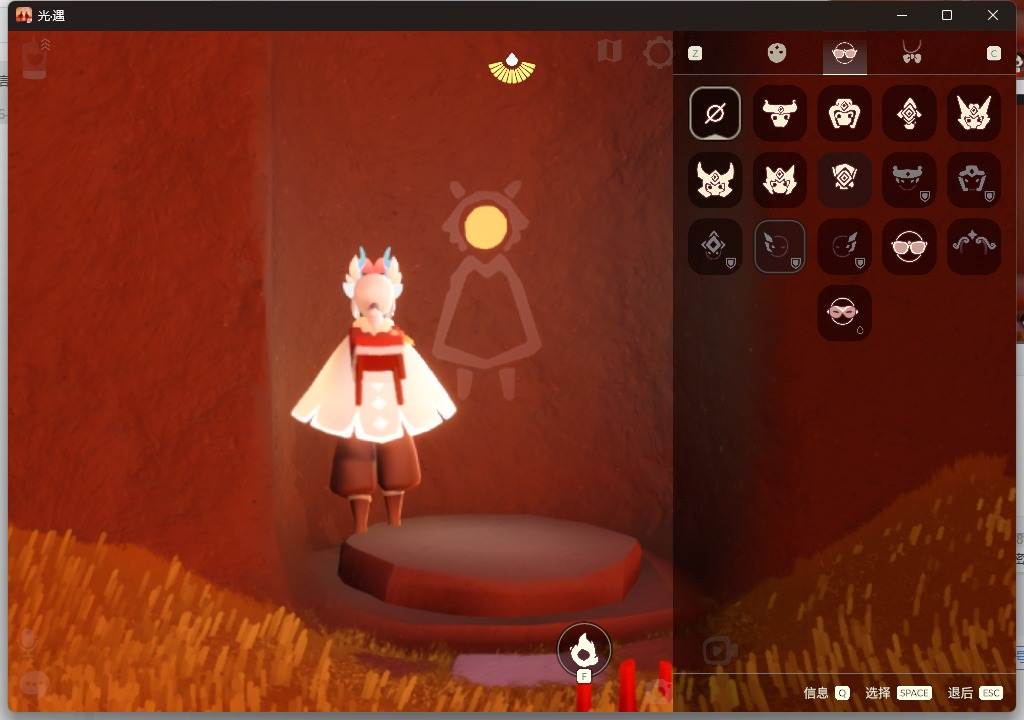Screen dimensions: 1024x720
Task: Open the faded cape level icon at corner
Action: [x=35, y=59]
